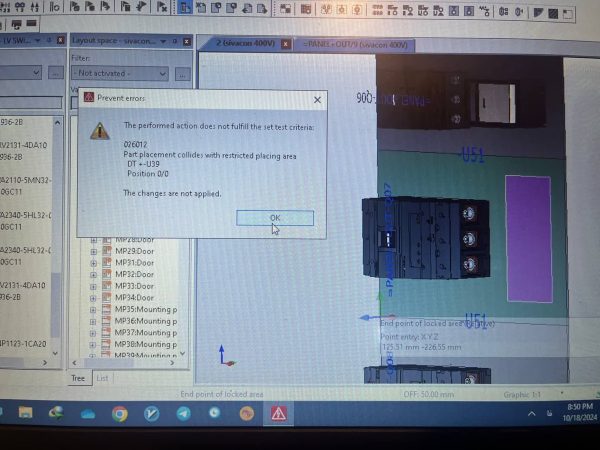Click the scroll-right arrow under the Layout space tree

(x=172, y=363)
